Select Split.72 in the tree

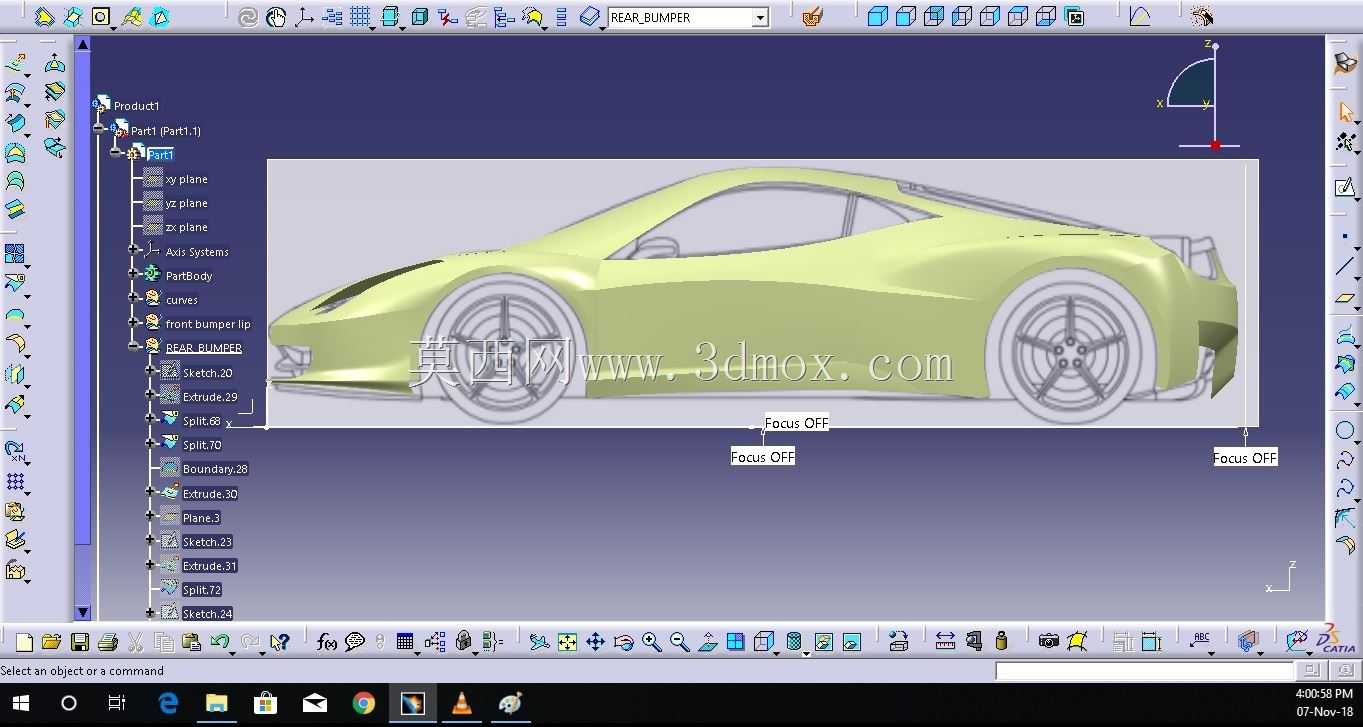click(202, 590)
